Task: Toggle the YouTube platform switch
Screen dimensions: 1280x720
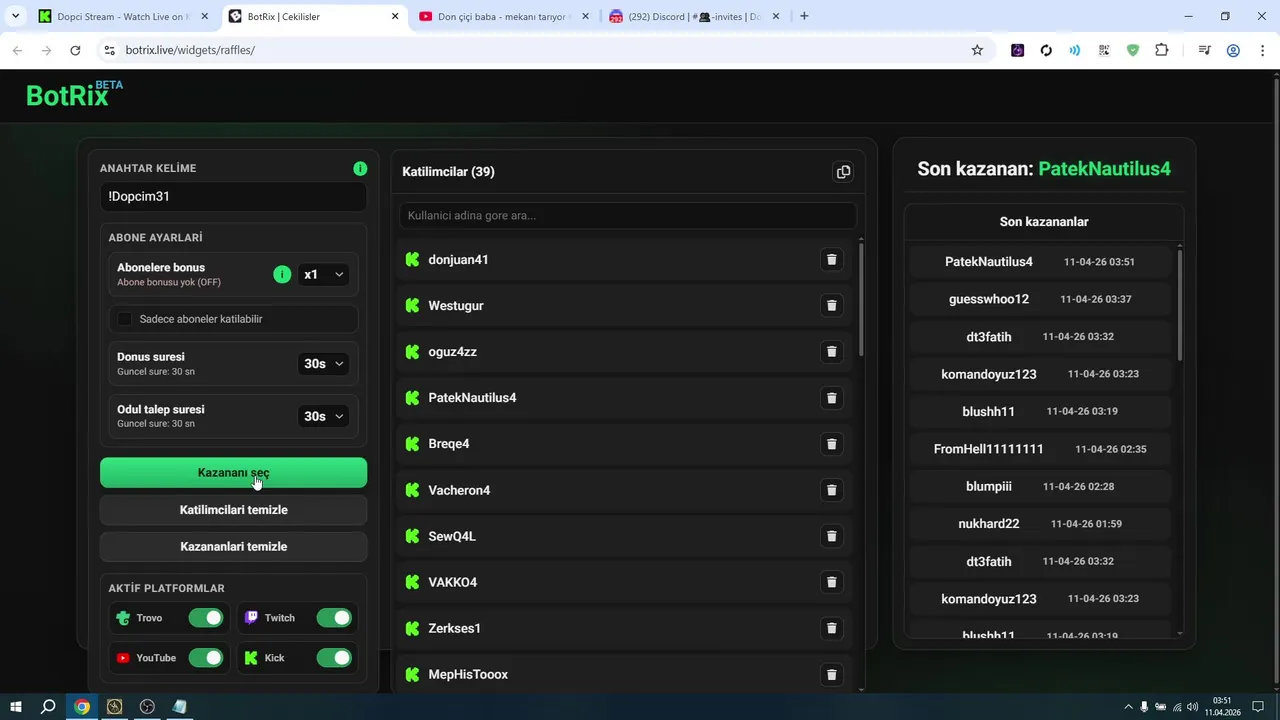Action: pyautogui.click(x=206, y=658)
